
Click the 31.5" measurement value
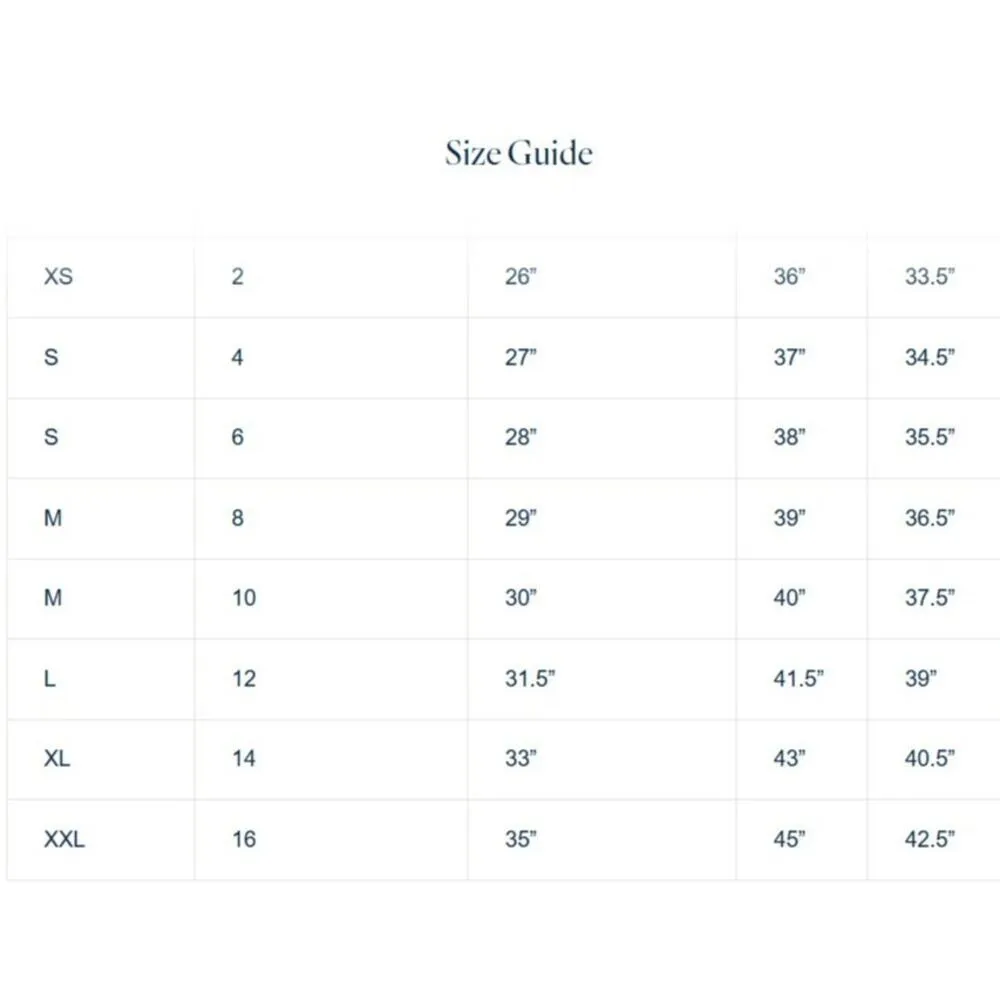point(530,678)
